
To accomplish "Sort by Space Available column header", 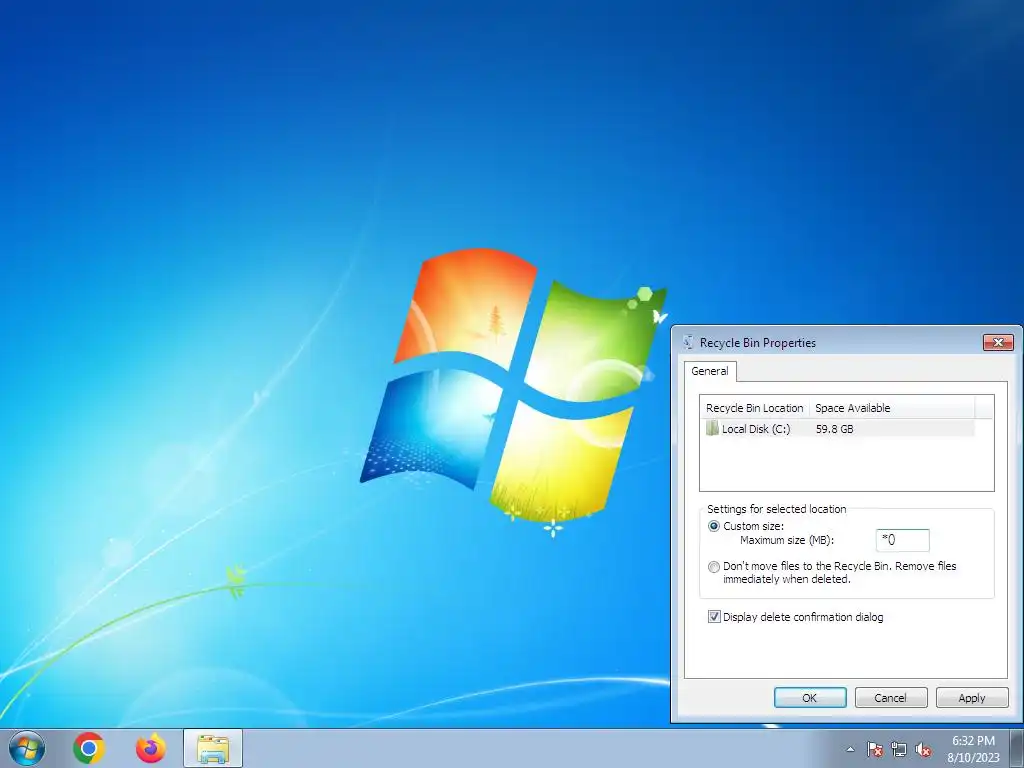I will click(x=892, y=408).
